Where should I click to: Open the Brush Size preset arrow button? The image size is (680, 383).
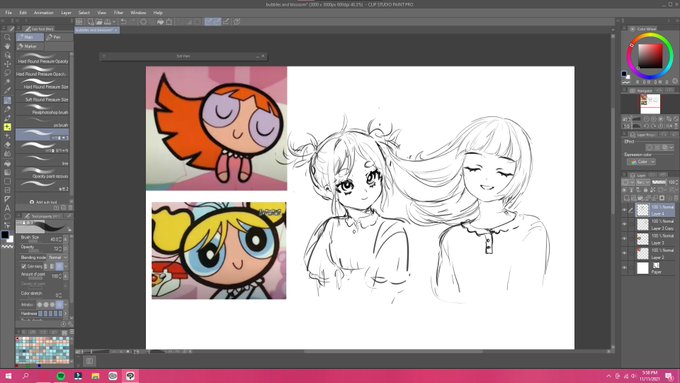coord(66,239)
